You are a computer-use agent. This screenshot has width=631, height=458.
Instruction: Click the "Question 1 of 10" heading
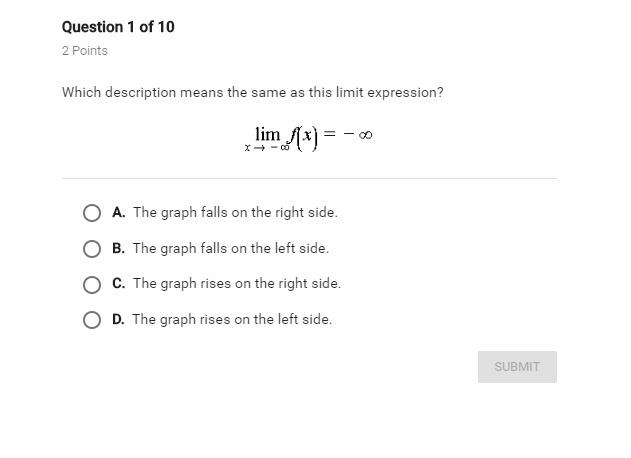(118, 27)
